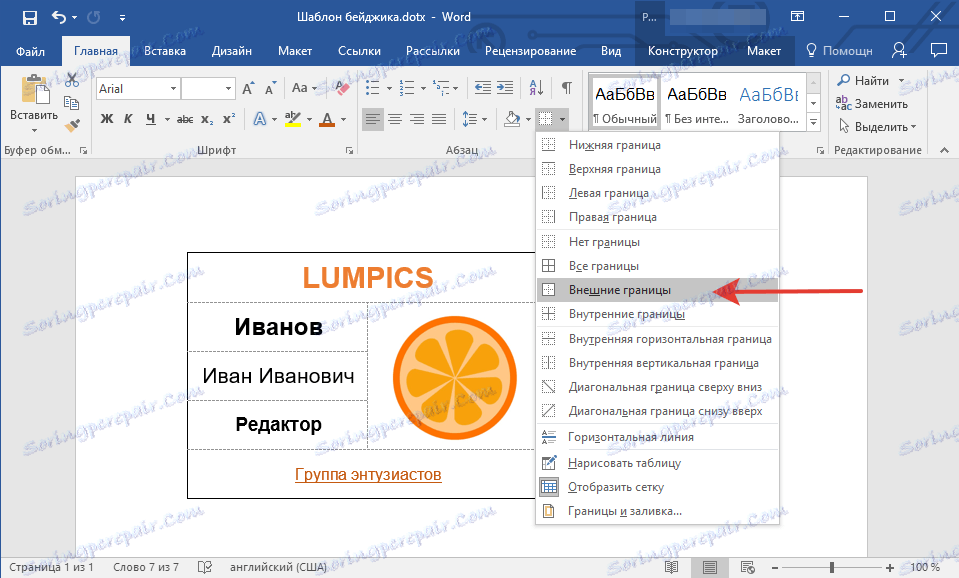Justify the paragraph text
The height and width of the screenshot is (578, 959).
pos(439,119)
